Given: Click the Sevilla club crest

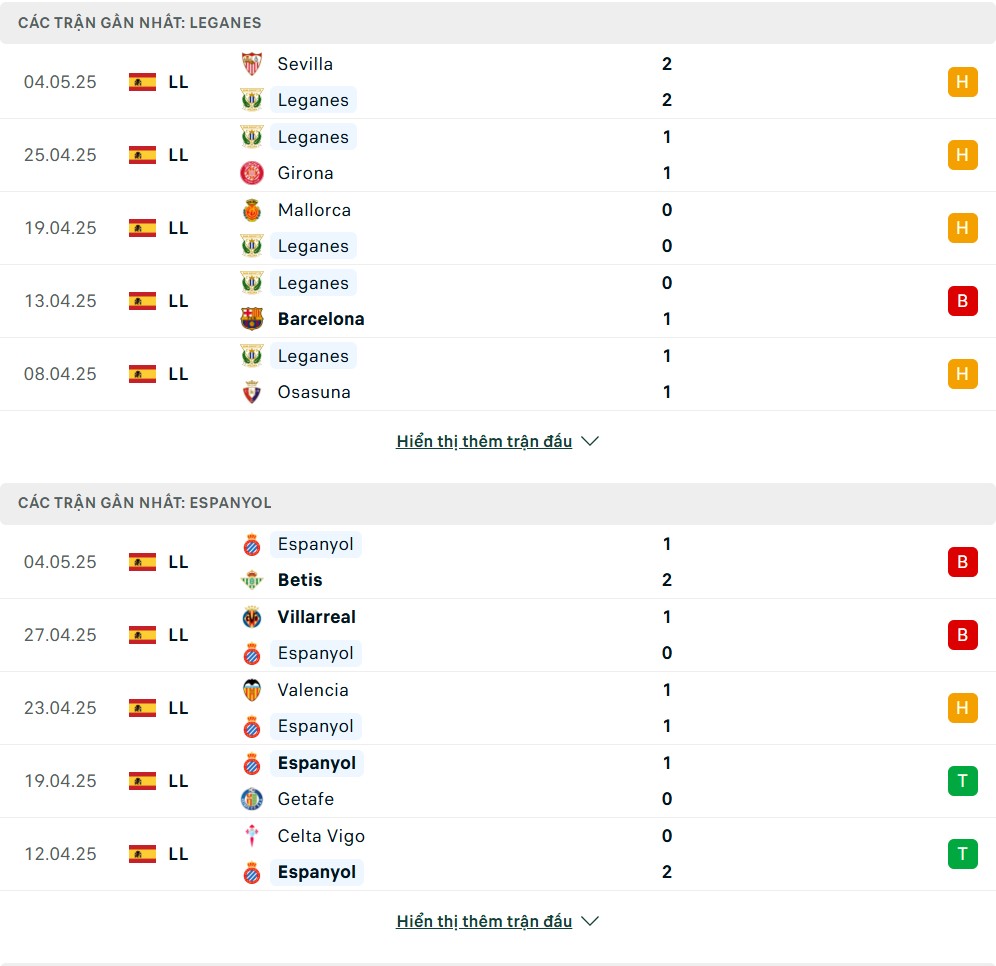Looking at the screenshot, I should pyautogui.click(x=252, y=64).
